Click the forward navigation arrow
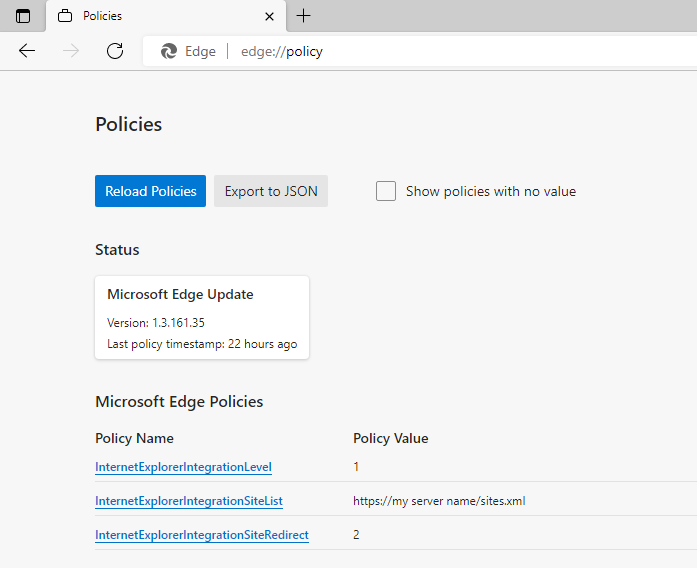Screen dimensions: 697x568 71,51
